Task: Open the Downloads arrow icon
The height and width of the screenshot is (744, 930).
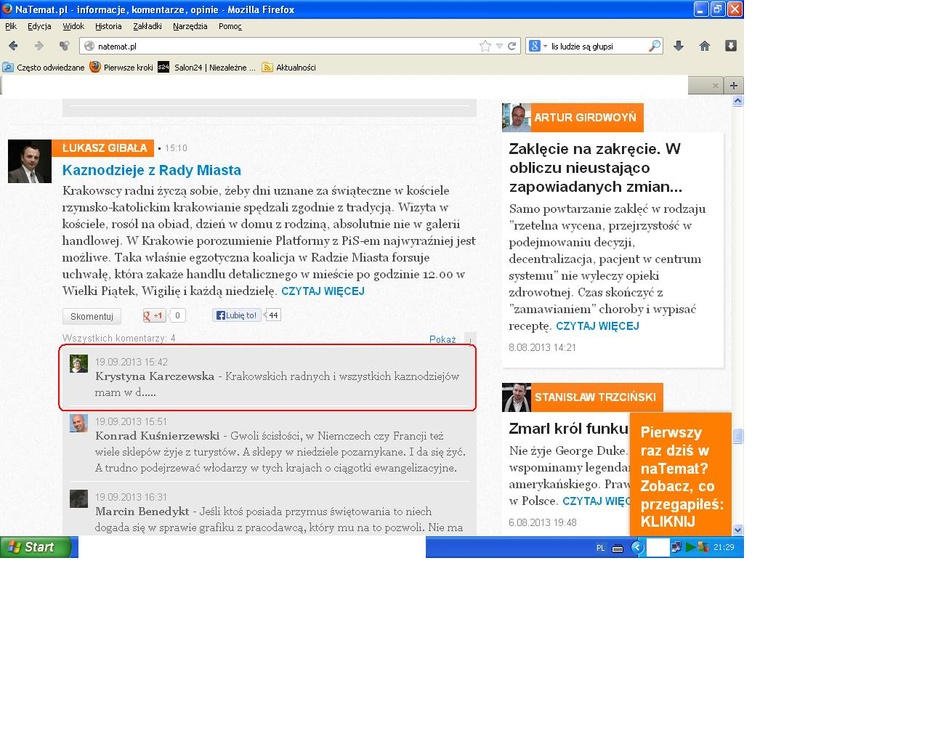Action: (679, 46)
